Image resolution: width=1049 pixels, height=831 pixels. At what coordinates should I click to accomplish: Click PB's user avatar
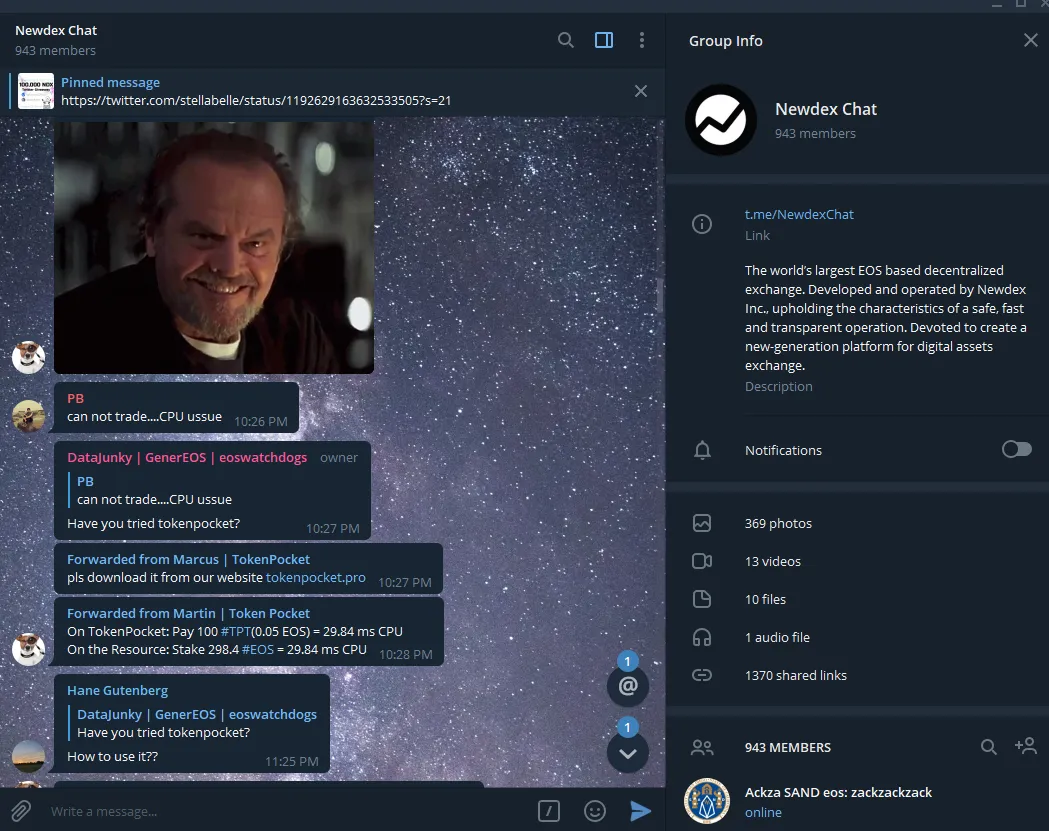point(28,416)
